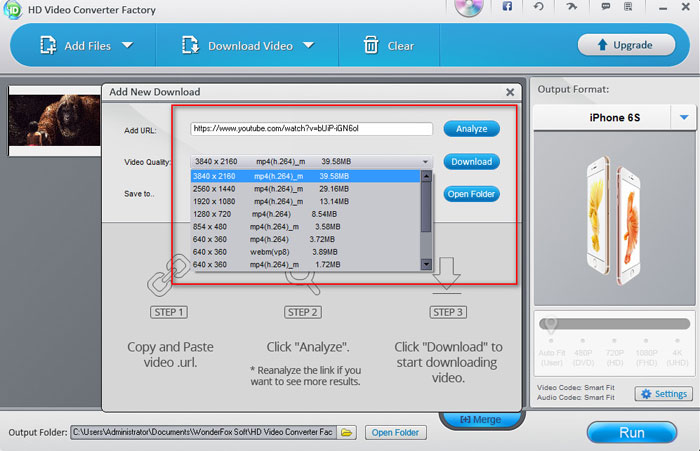Select the 2560 x 1440 quality option
Viewport: 700px width, 451px height.
[305, 189]
